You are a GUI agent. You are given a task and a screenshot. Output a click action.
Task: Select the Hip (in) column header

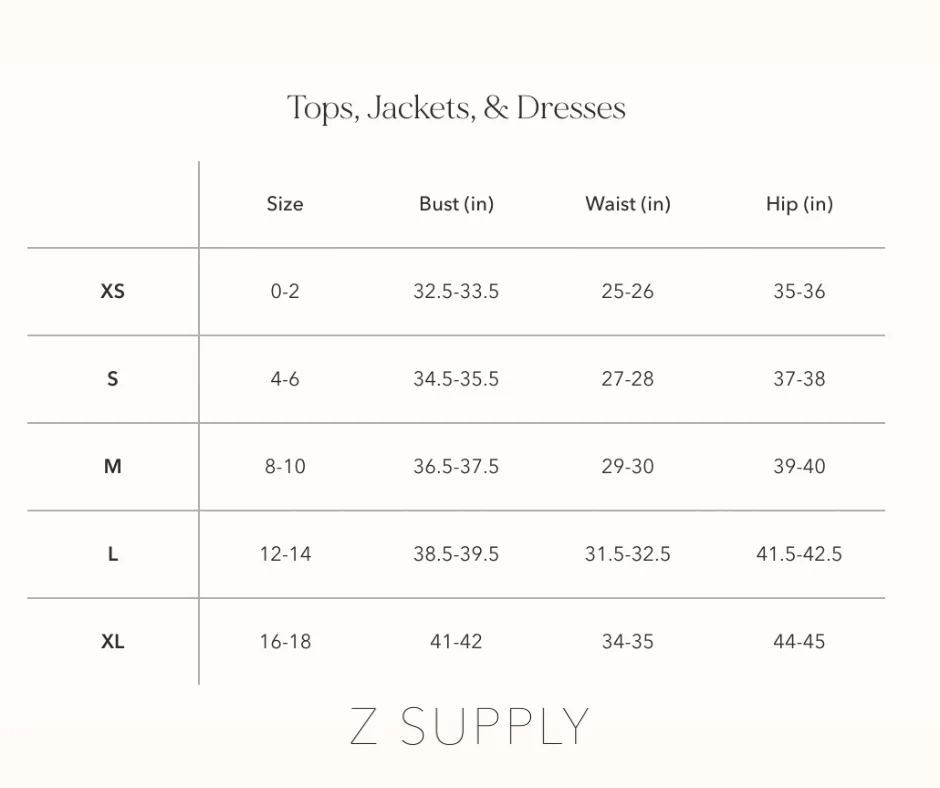(799, 204)
